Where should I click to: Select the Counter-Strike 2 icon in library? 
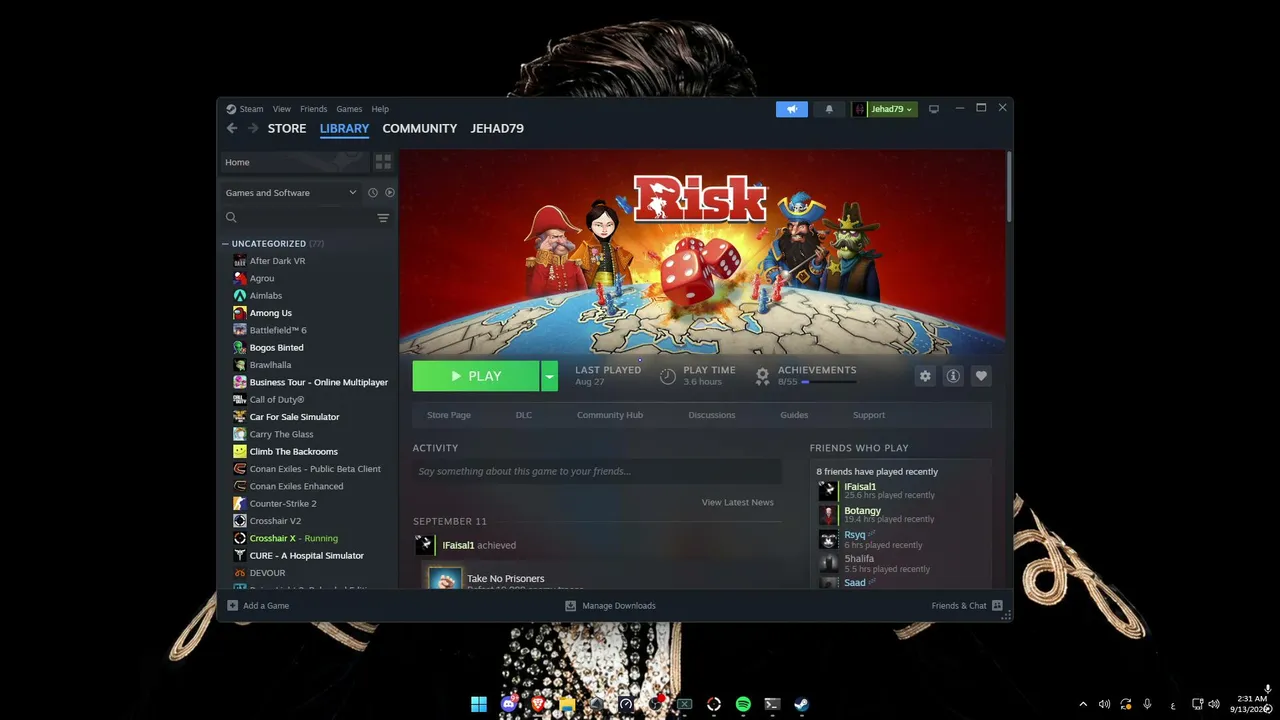tap(240, 503)
